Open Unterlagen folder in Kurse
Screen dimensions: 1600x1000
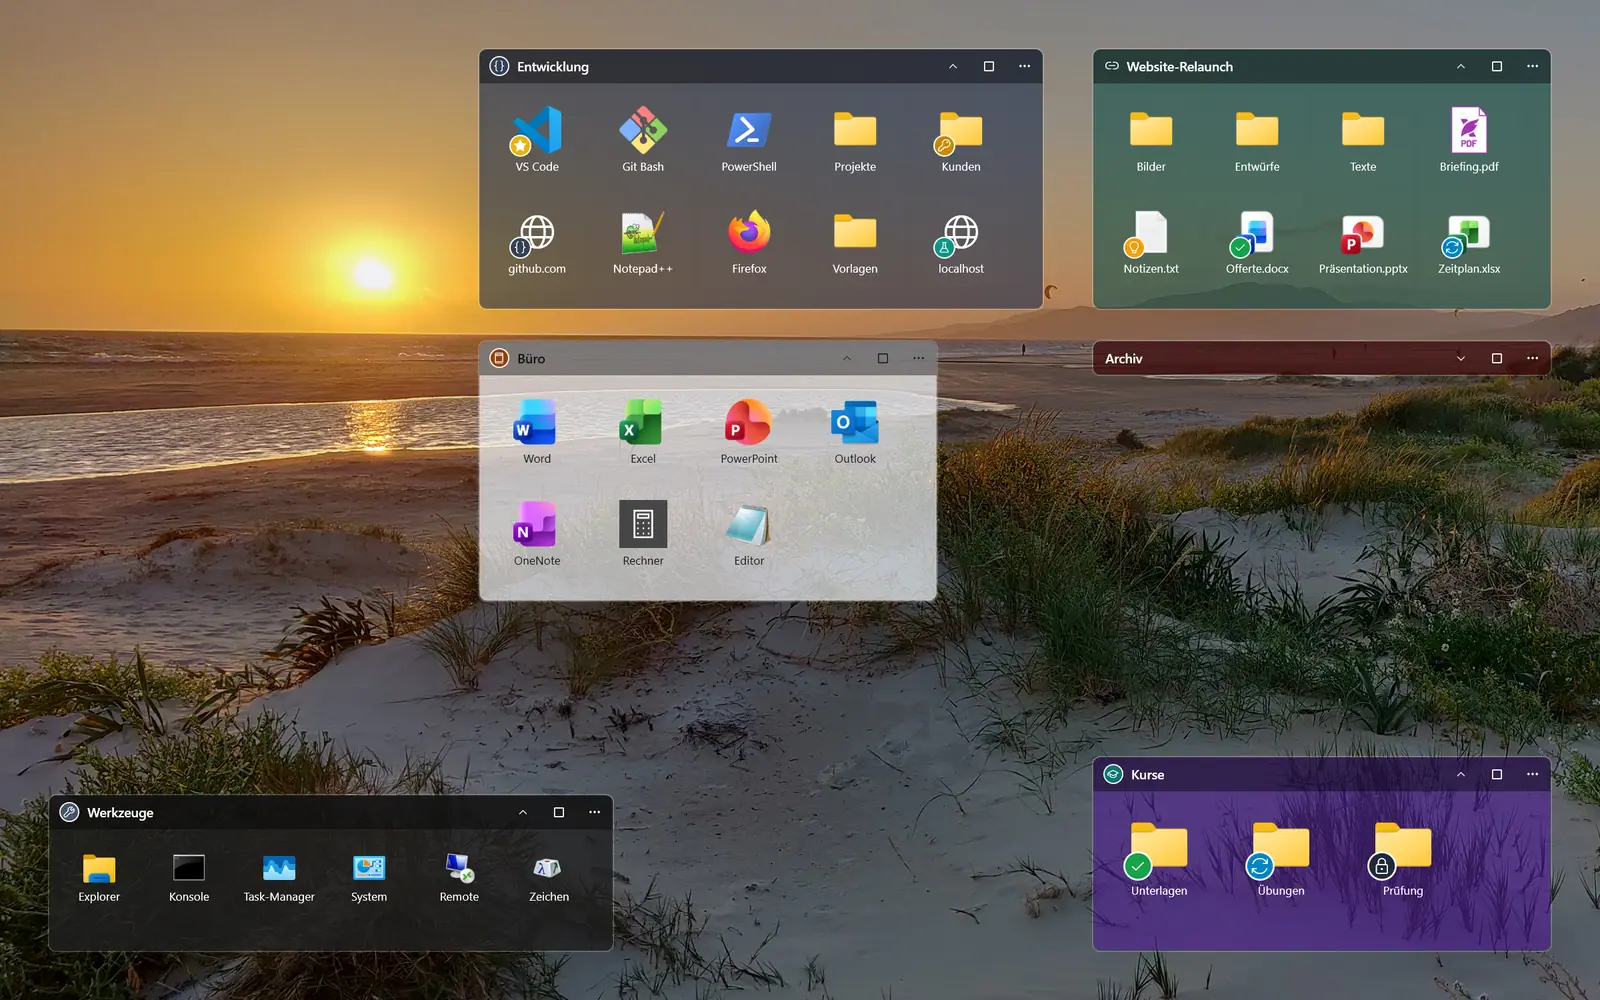click(1159, 858)
